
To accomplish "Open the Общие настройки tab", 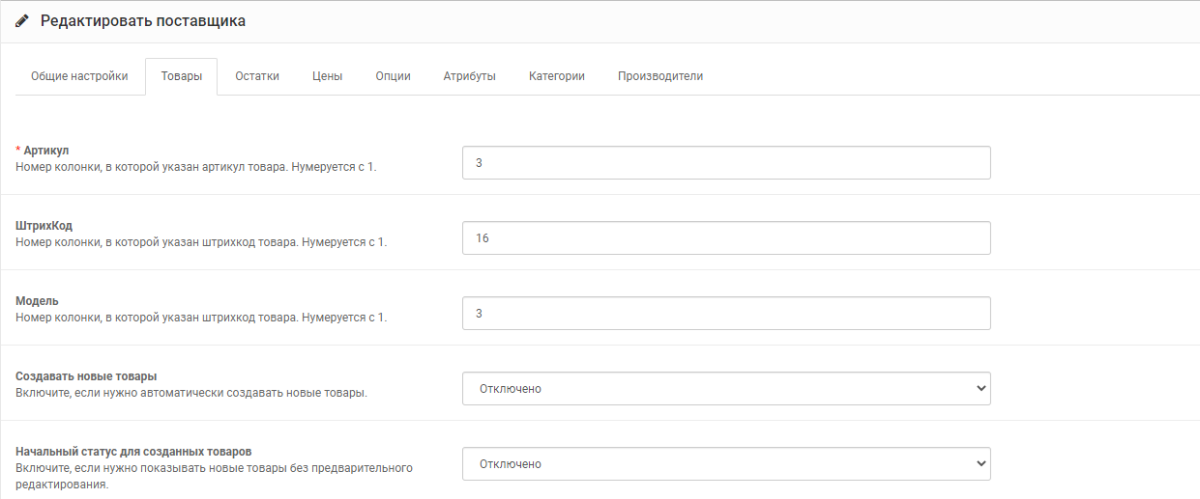I will click(x=79, y=76).
